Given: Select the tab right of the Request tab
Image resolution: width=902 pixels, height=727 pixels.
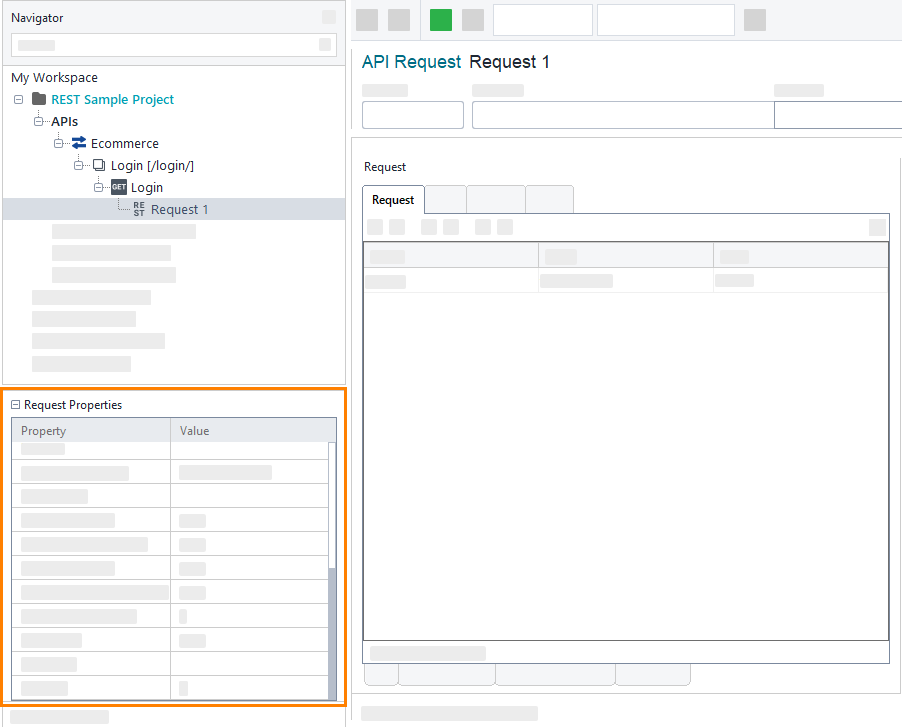Looking at the screenshot, I should (x=446, y=199).
